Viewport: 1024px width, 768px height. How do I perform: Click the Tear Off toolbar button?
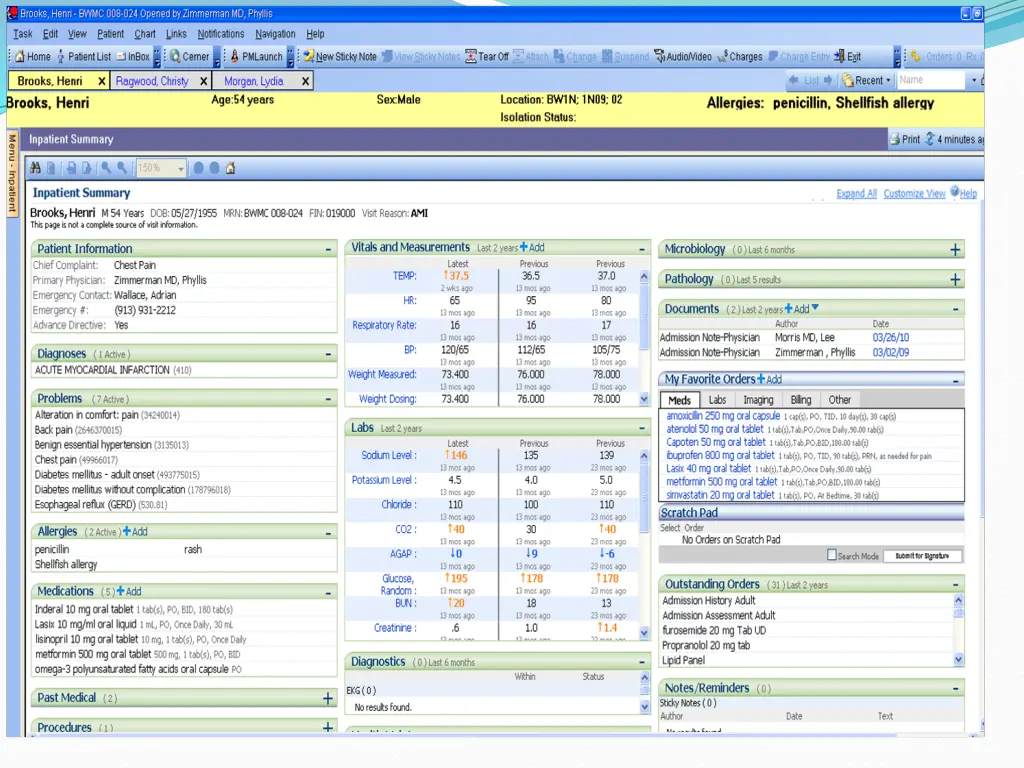(x=487, y=57)
